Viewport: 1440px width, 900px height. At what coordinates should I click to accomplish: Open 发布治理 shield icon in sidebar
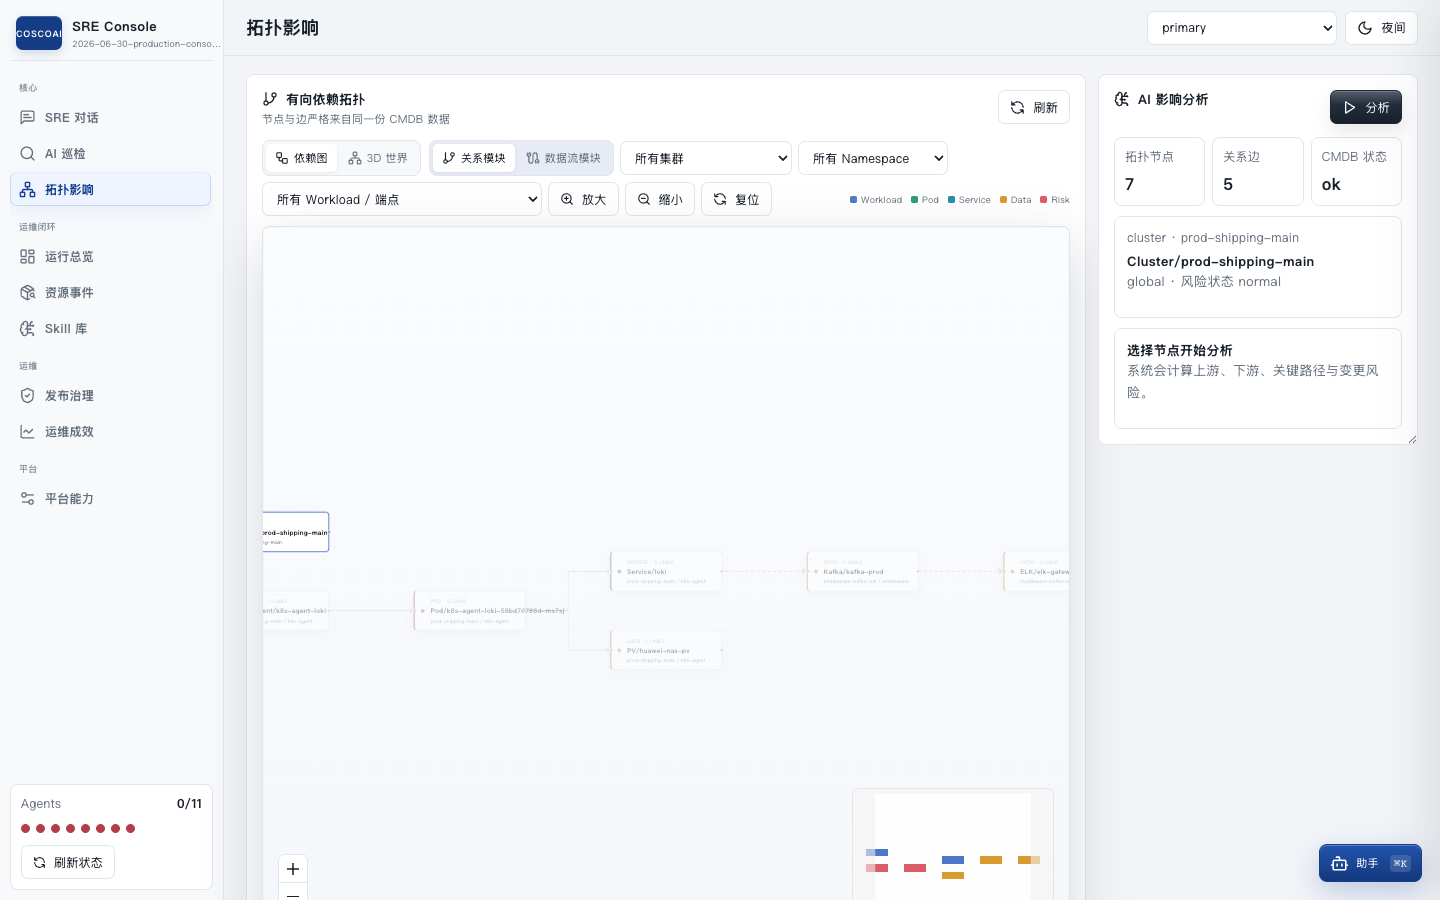28,396
